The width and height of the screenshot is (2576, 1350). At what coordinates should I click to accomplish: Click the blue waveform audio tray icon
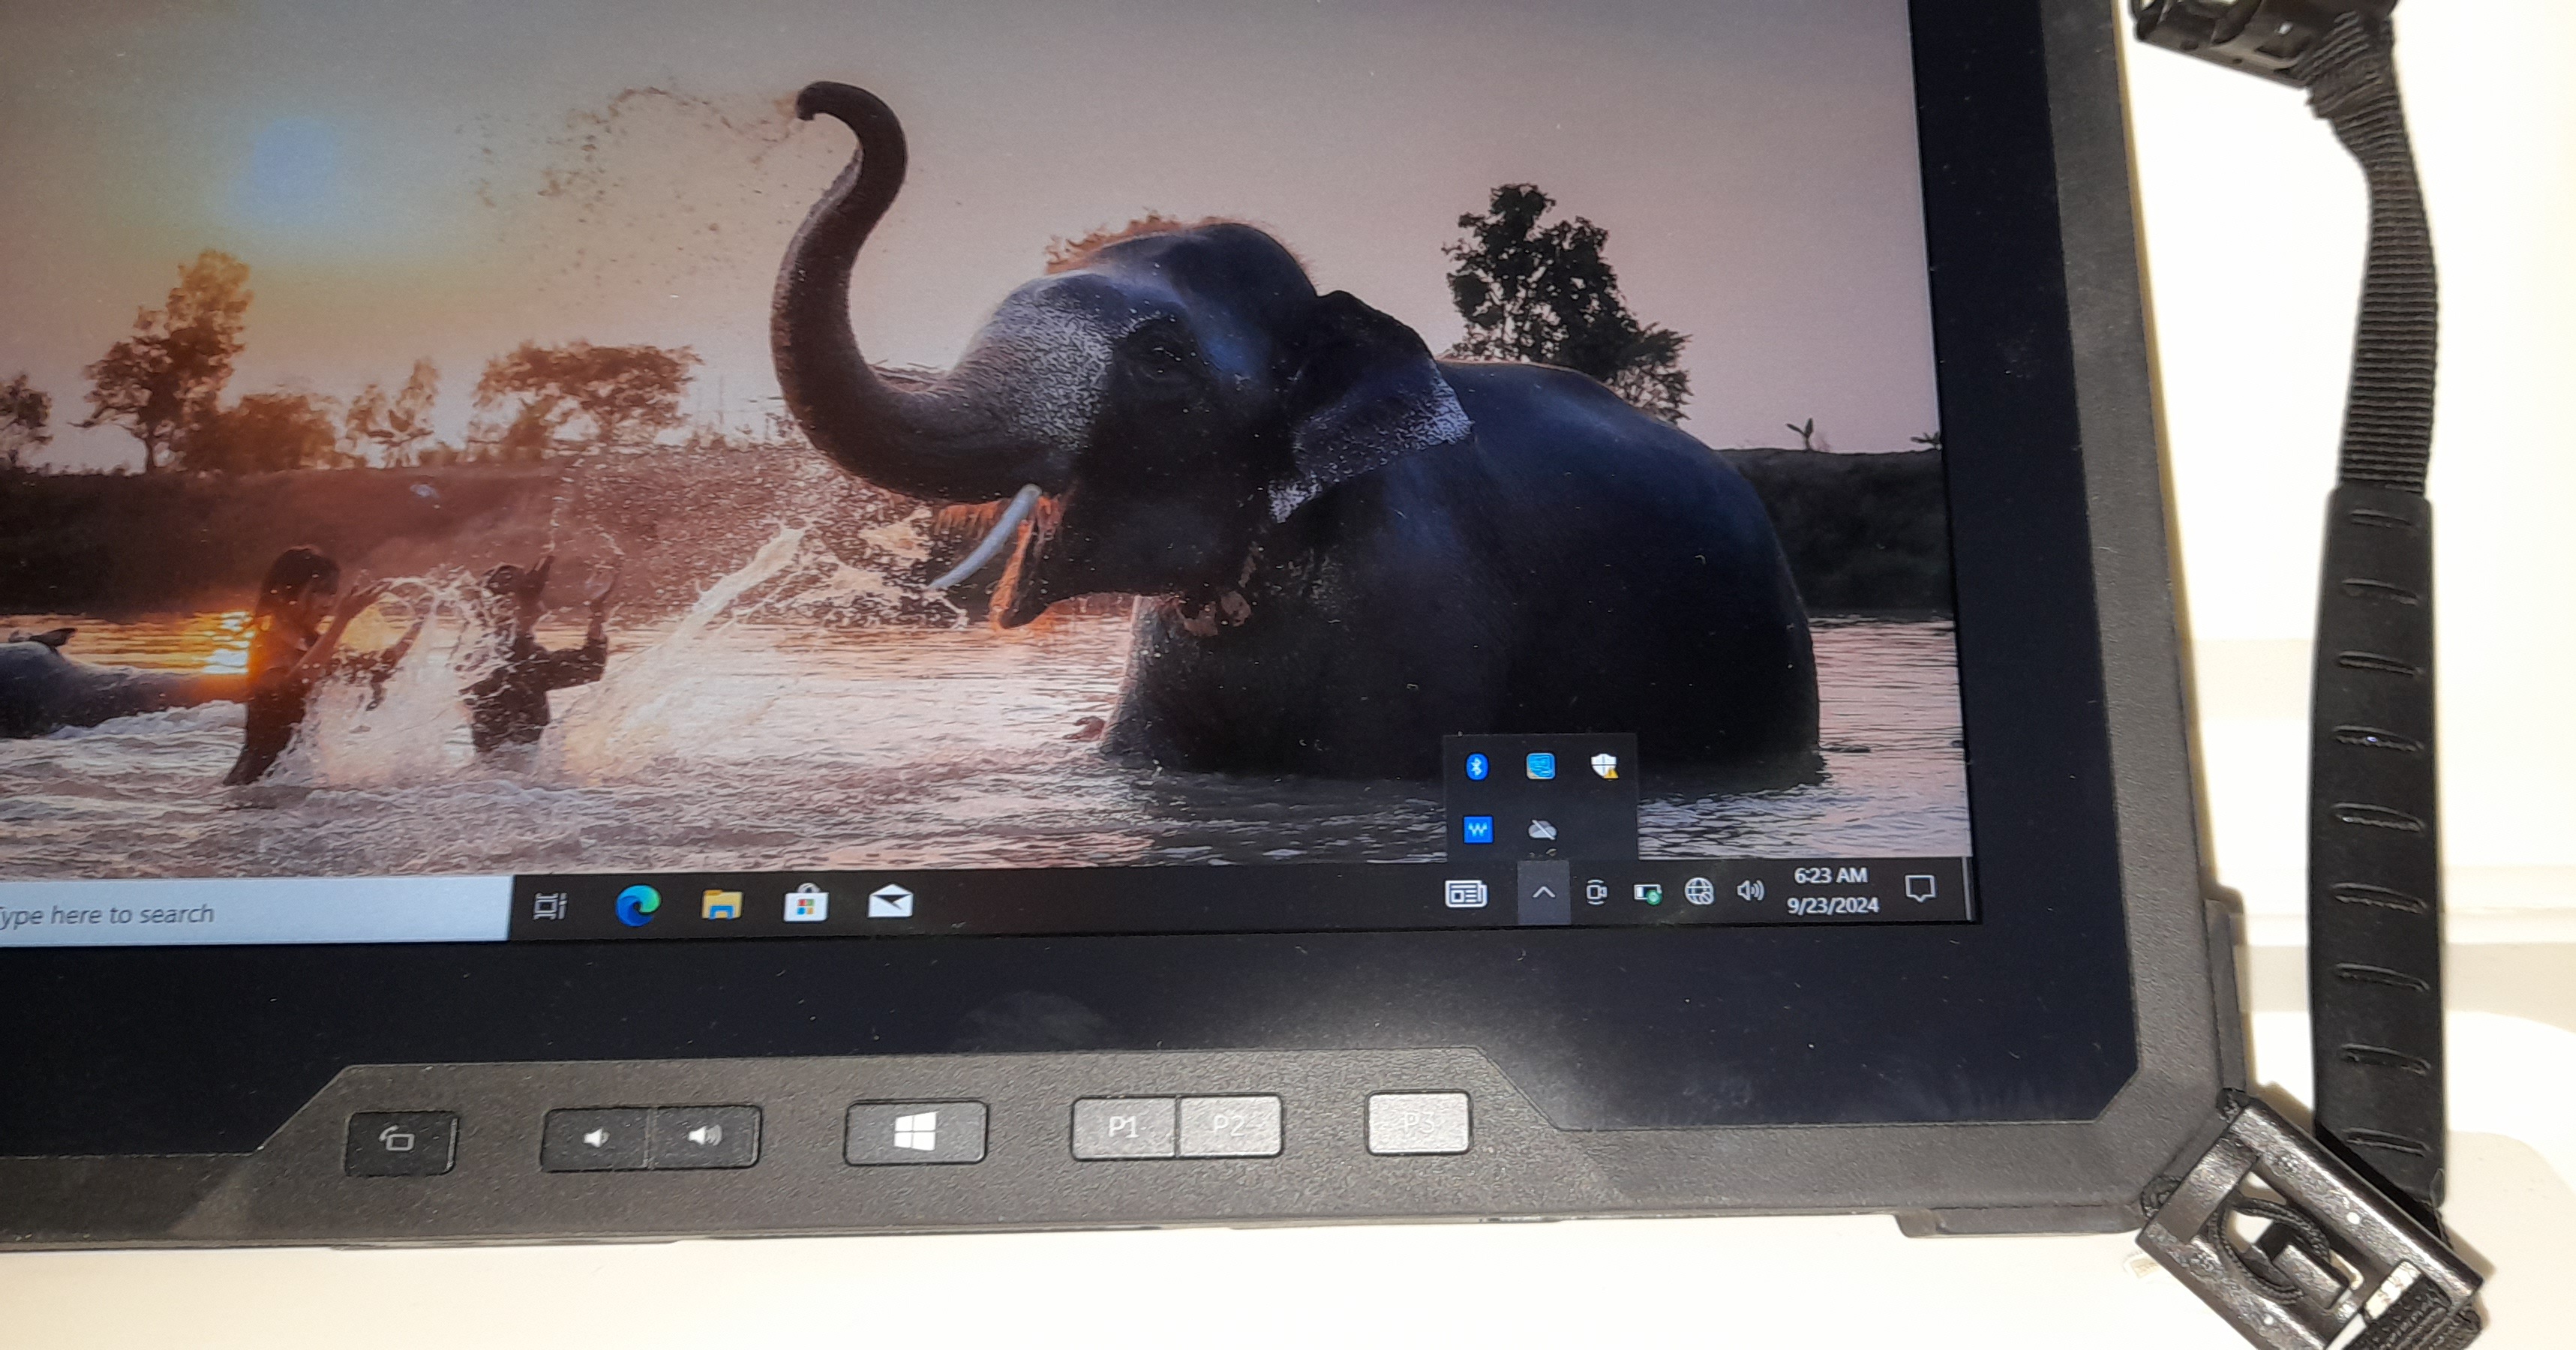[1478, 829]
